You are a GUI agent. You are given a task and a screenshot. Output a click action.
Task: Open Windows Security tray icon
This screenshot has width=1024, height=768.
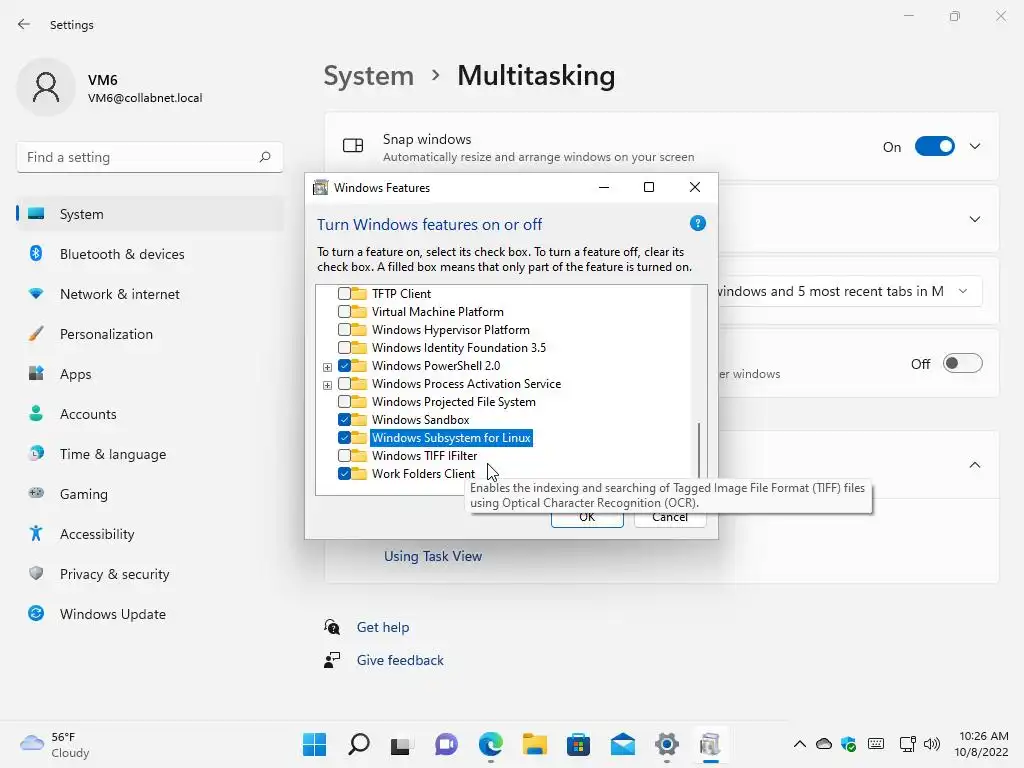pos(848,744)
